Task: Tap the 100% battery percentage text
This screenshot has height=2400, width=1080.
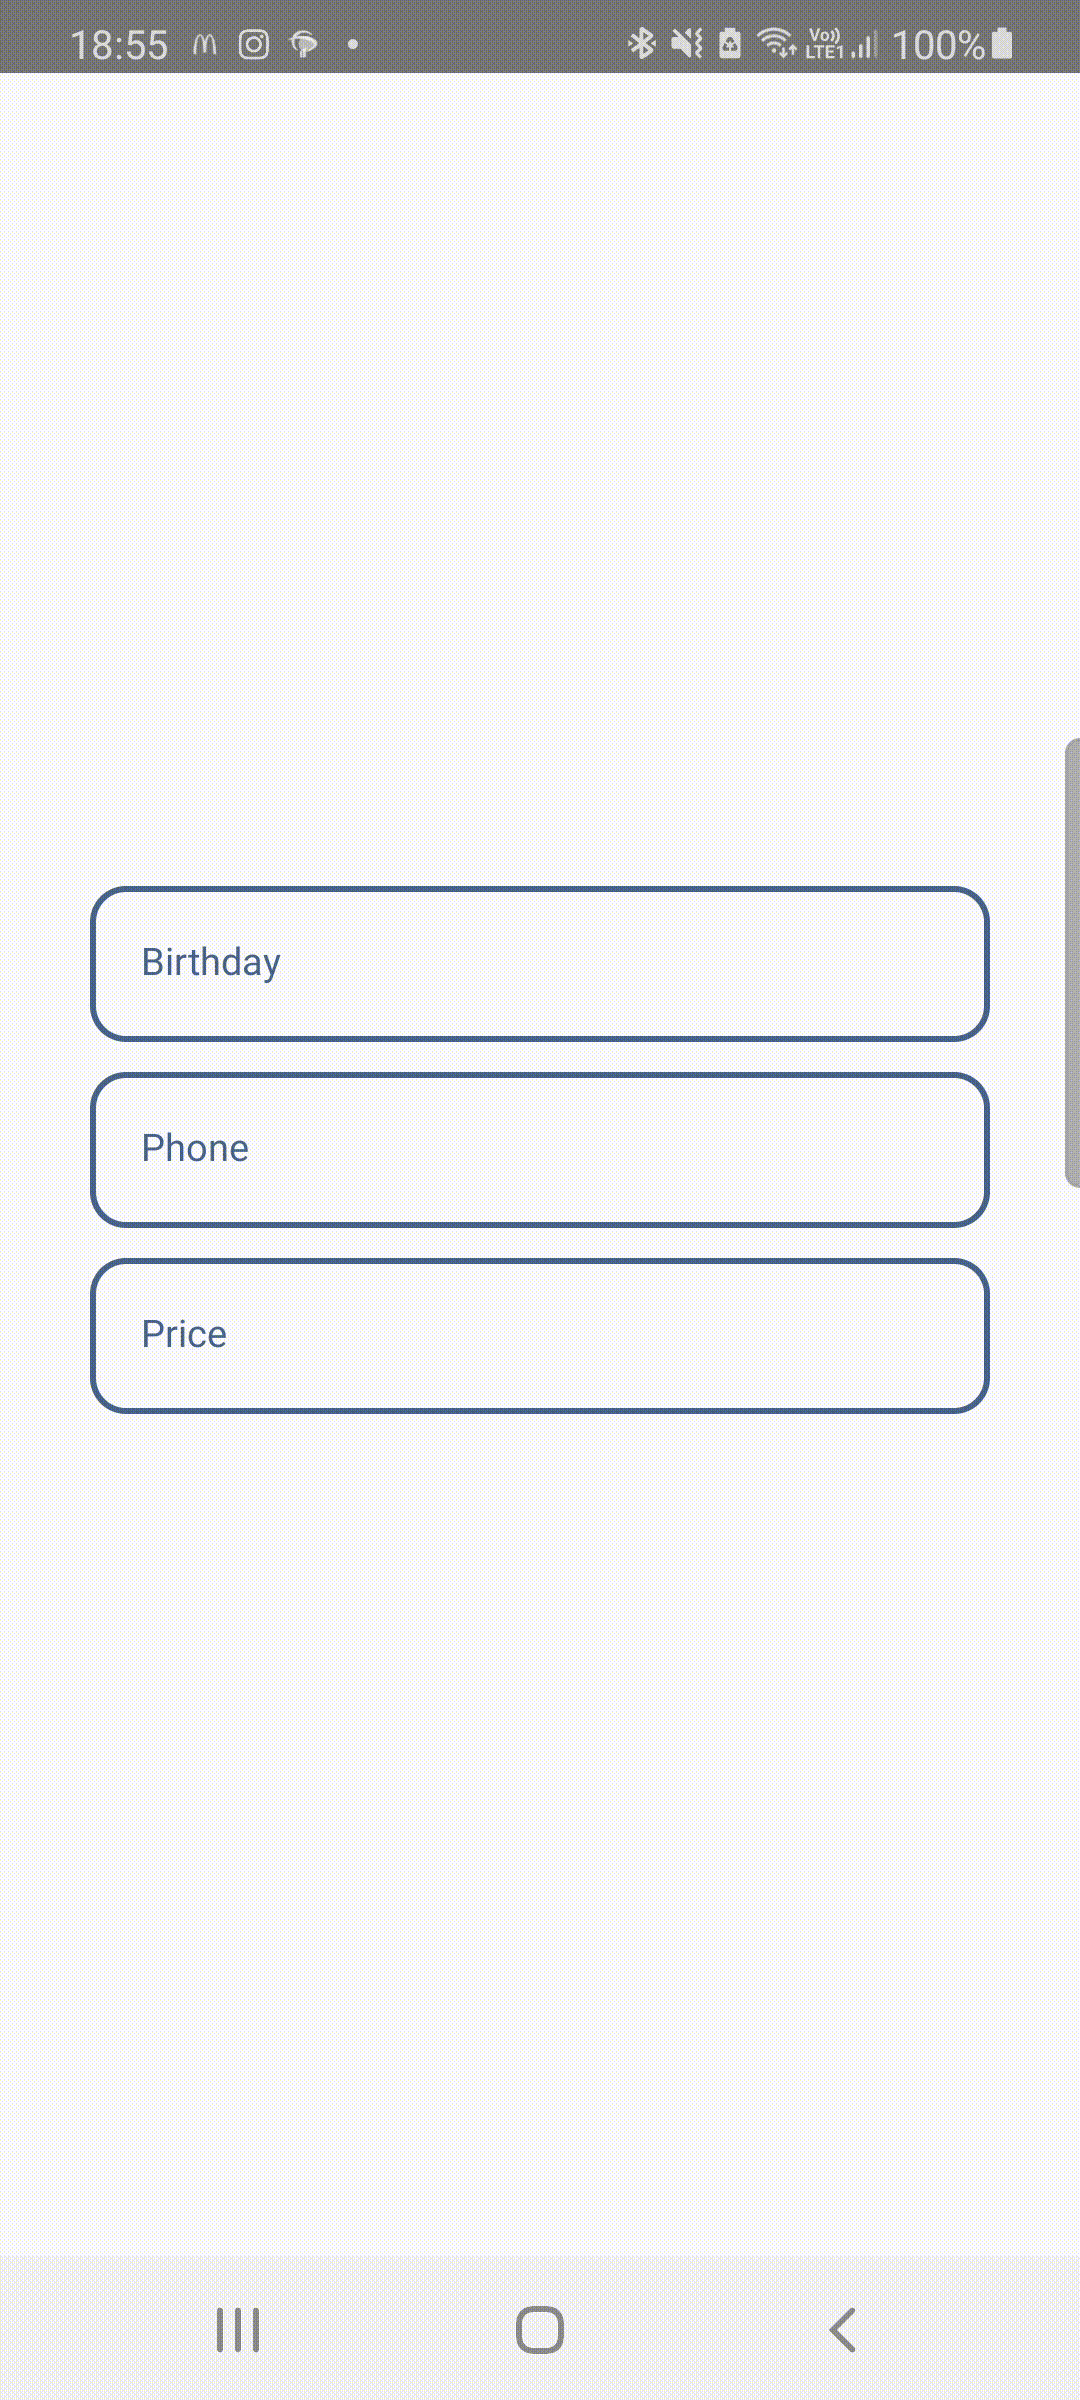Action: coord(938,45)
